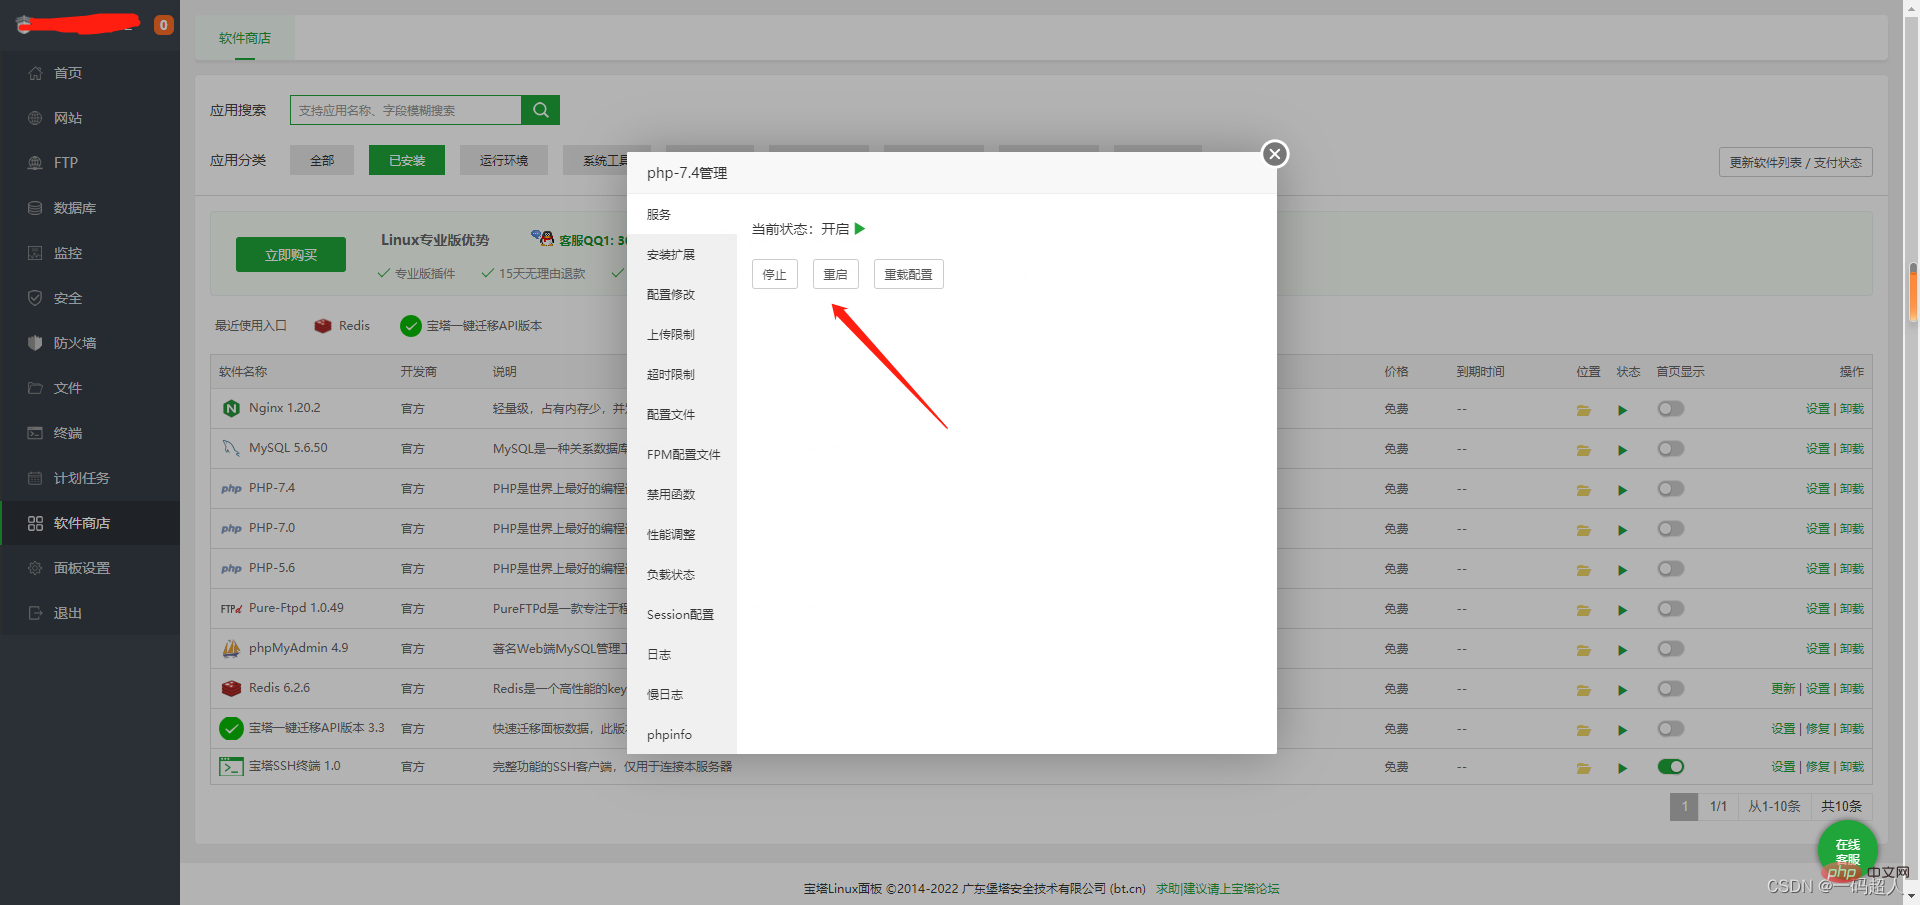Viewport: 1920px width, 905px height.
Task: Enable homepage display for Redis 6.2.6
Action: coord(1670,689)
